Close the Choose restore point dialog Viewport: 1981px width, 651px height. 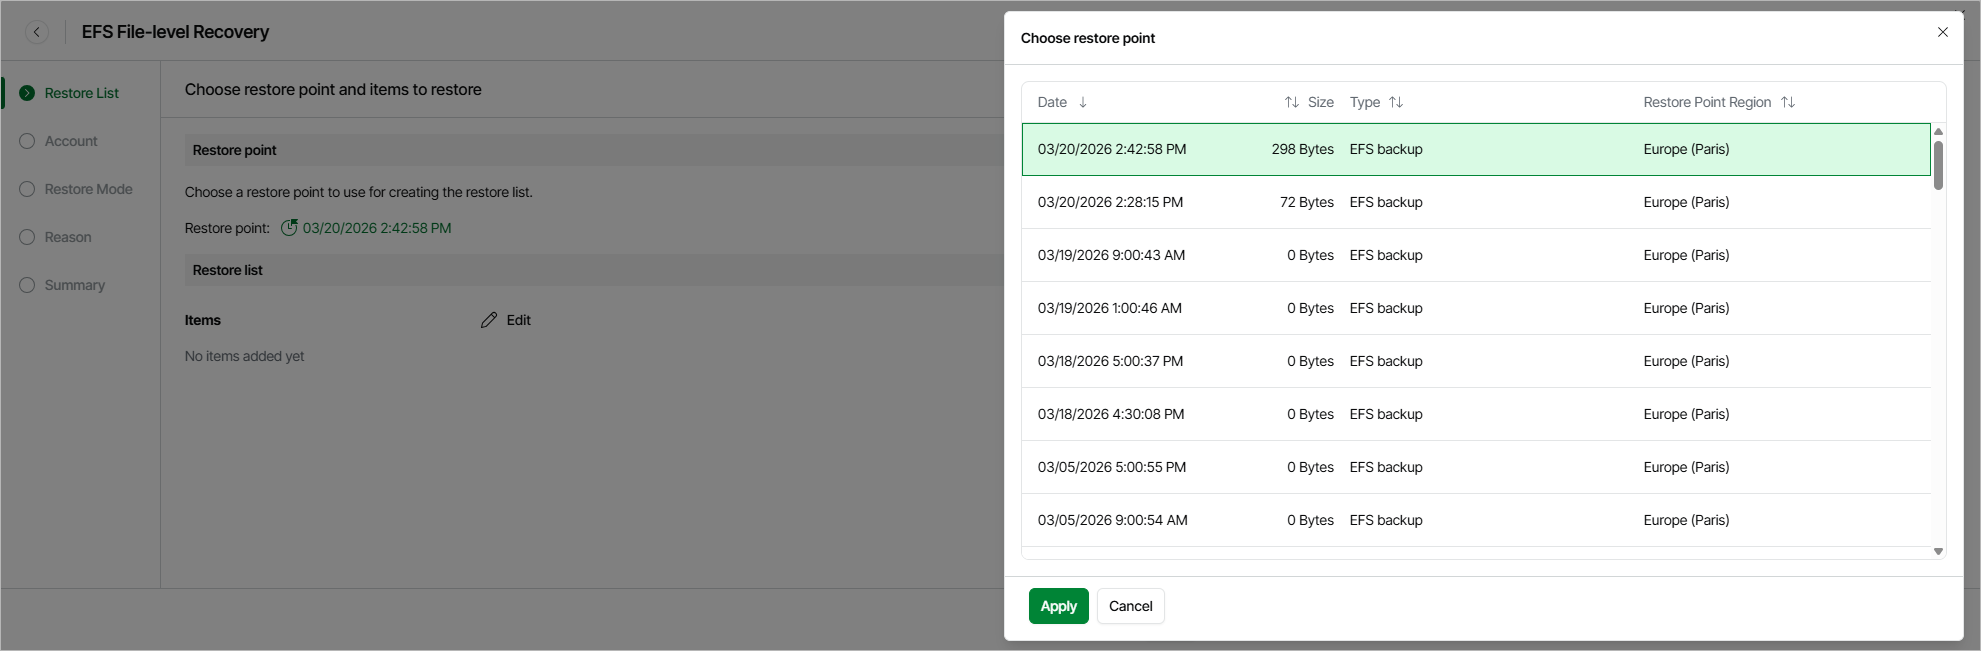pos(1942,32)
